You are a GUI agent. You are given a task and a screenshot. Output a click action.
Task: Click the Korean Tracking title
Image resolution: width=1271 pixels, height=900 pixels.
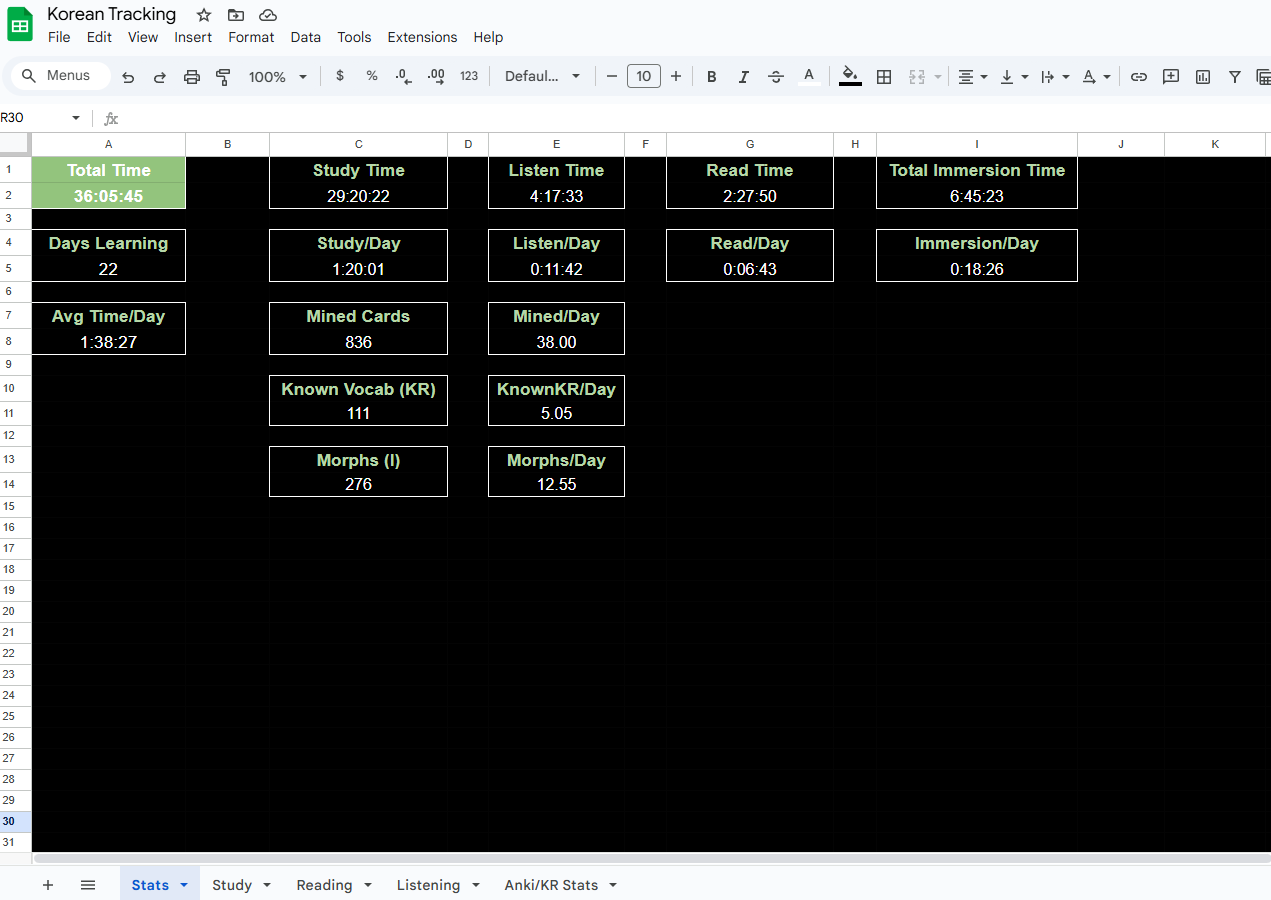tap(112, 14)
